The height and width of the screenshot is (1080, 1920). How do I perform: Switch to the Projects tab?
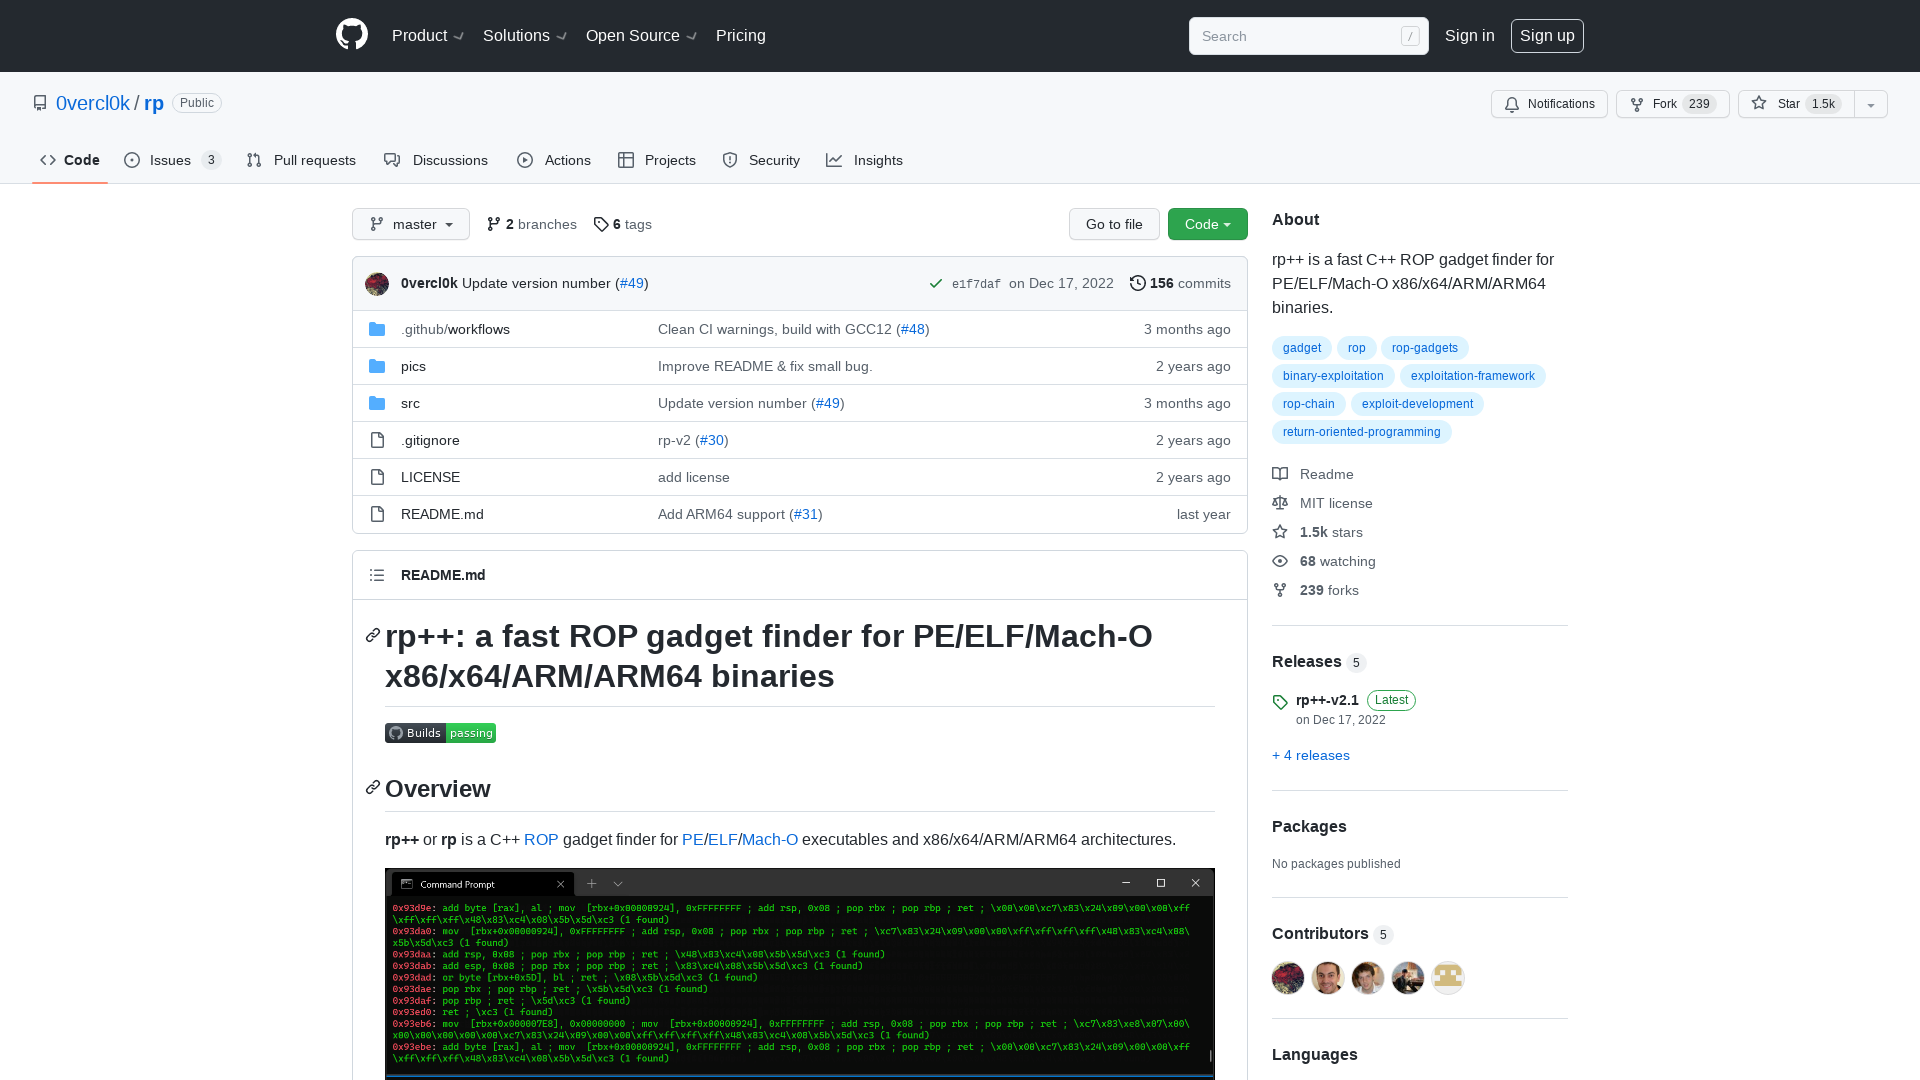point(657,160)
